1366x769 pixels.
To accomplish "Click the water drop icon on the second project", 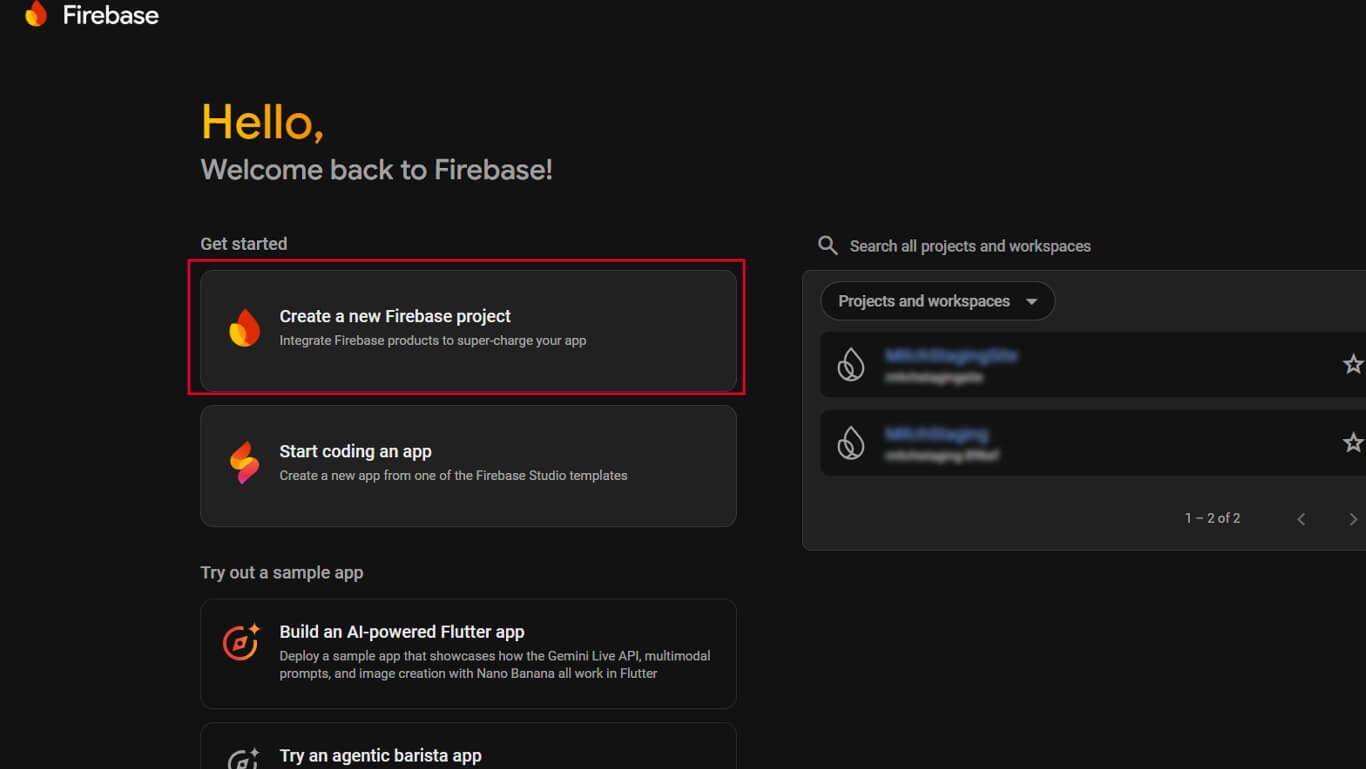I will (852, 442).
